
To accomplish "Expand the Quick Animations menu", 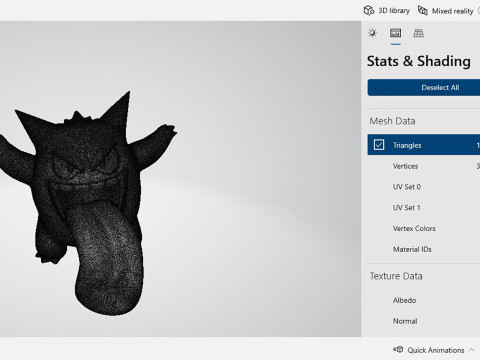I will pyautogui.click(x=434, y=350).
